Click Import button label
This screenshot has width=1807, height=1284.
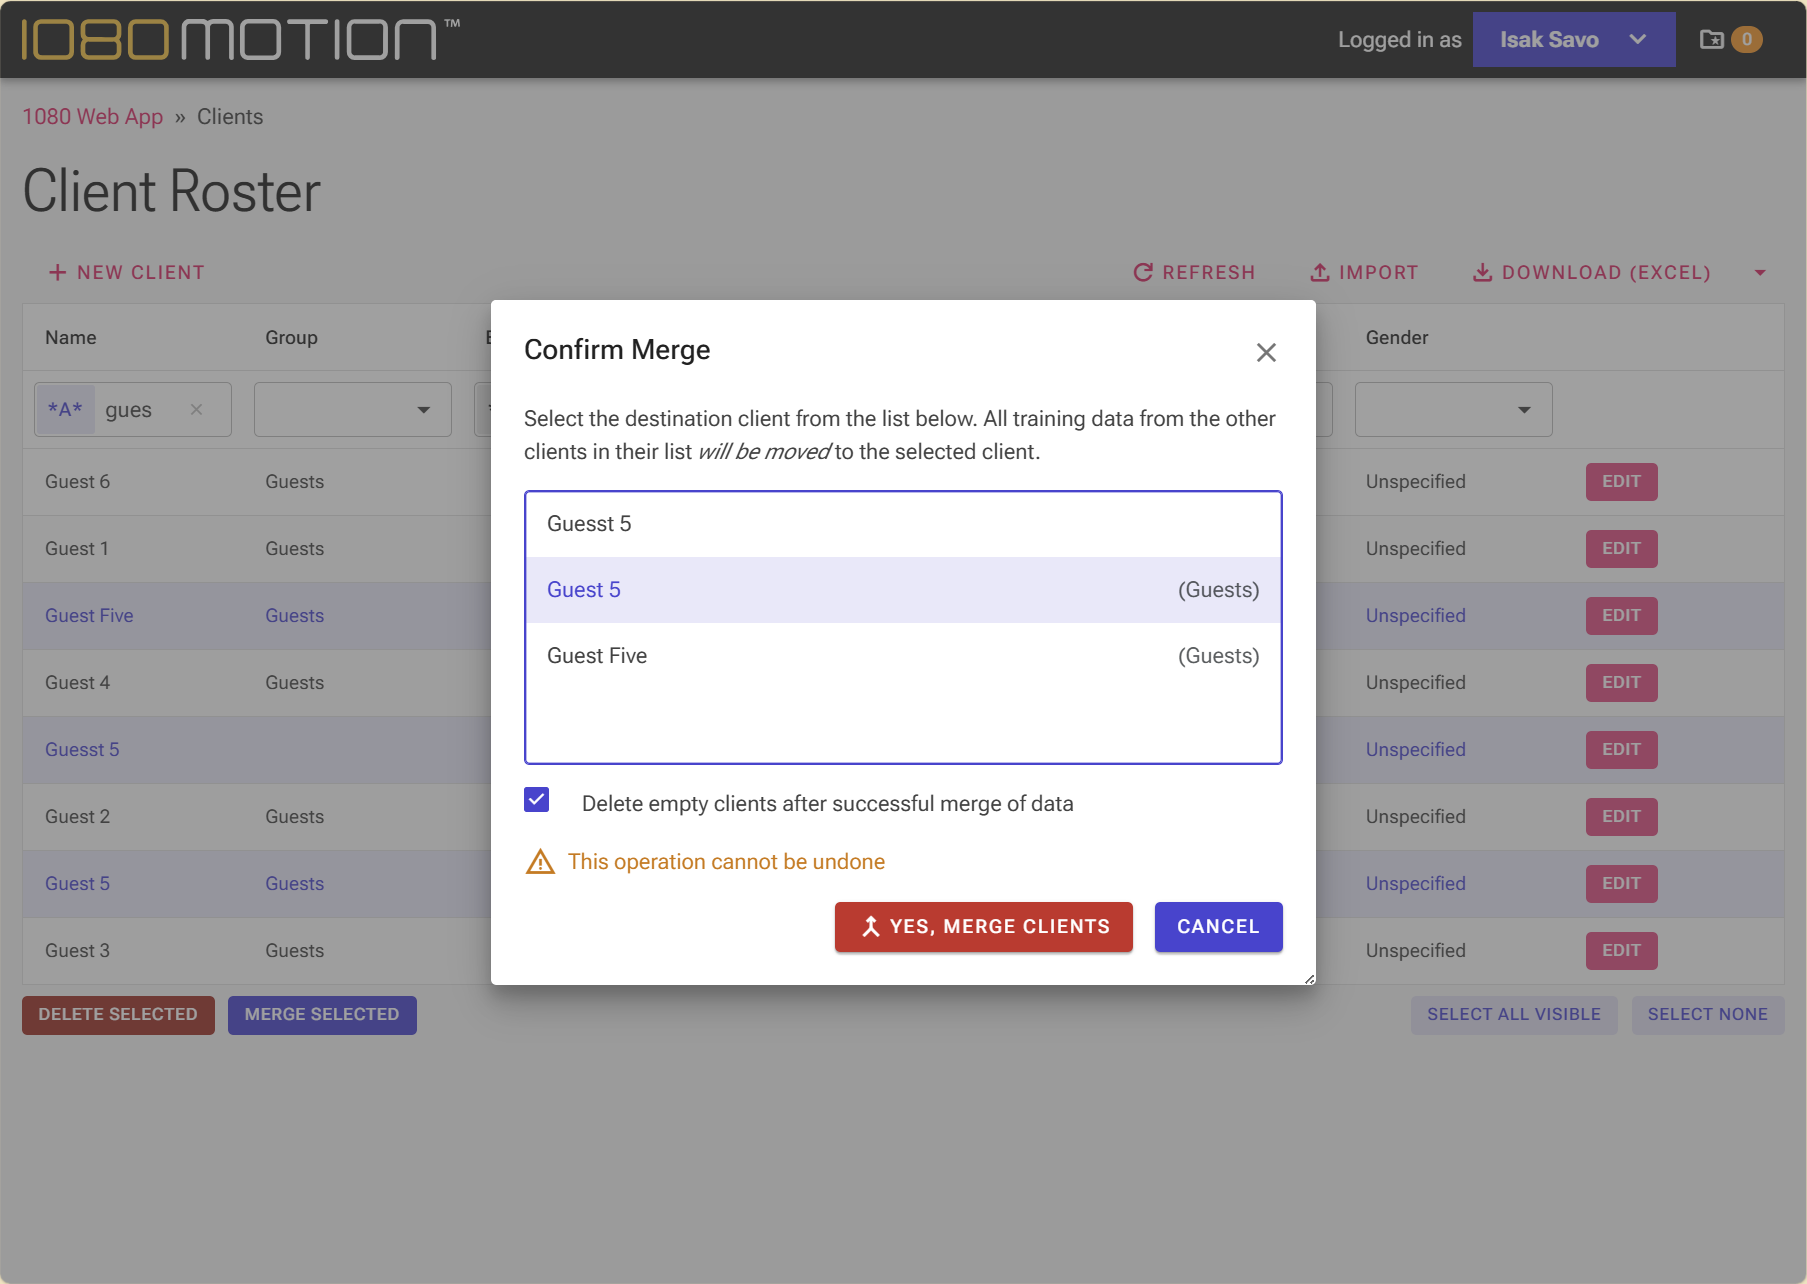pyautogui.click(x=1378, y=272)
